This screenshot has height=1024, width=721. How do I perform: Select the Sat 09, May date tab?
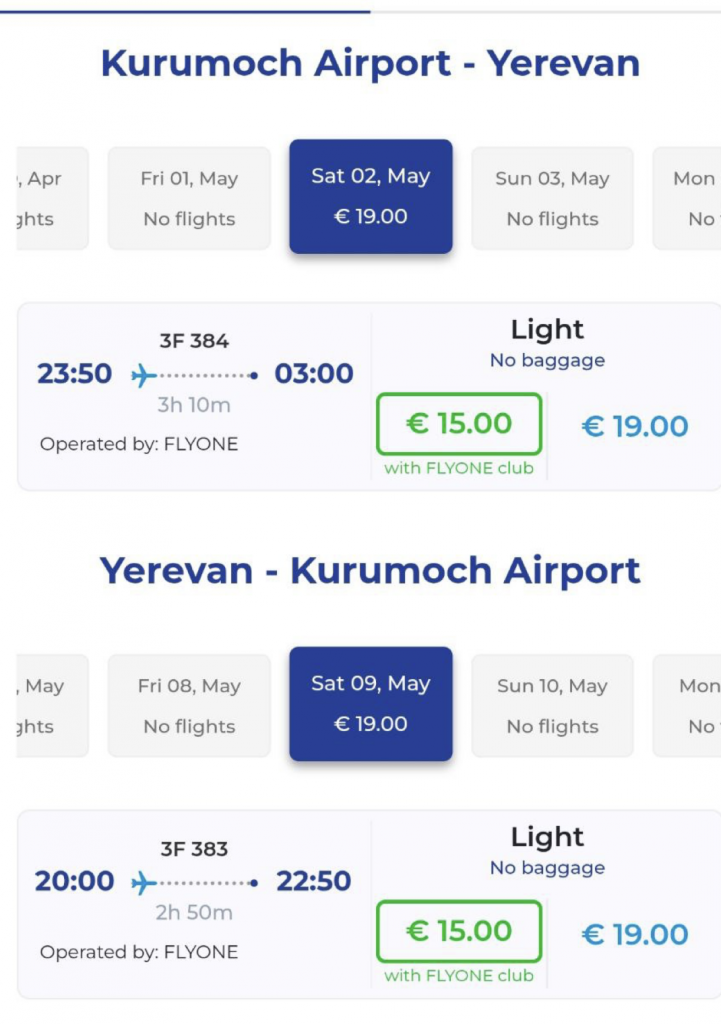(371, 704)
